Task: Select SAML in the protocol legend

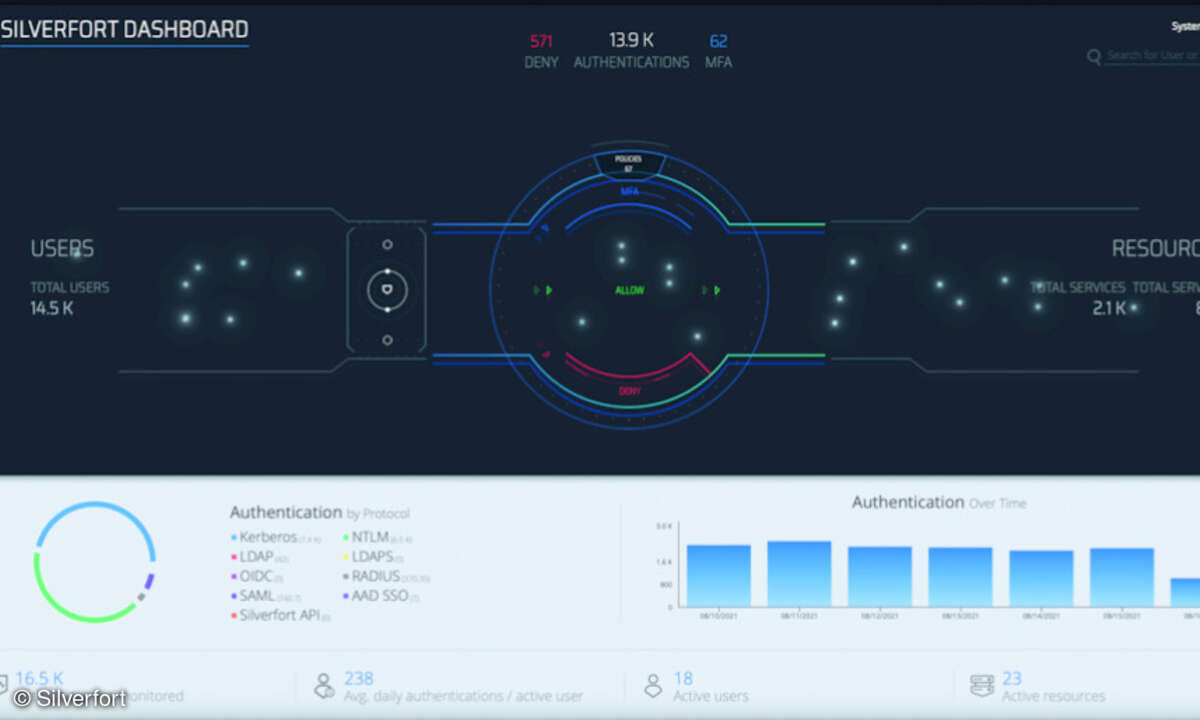Action: (266, 596)
